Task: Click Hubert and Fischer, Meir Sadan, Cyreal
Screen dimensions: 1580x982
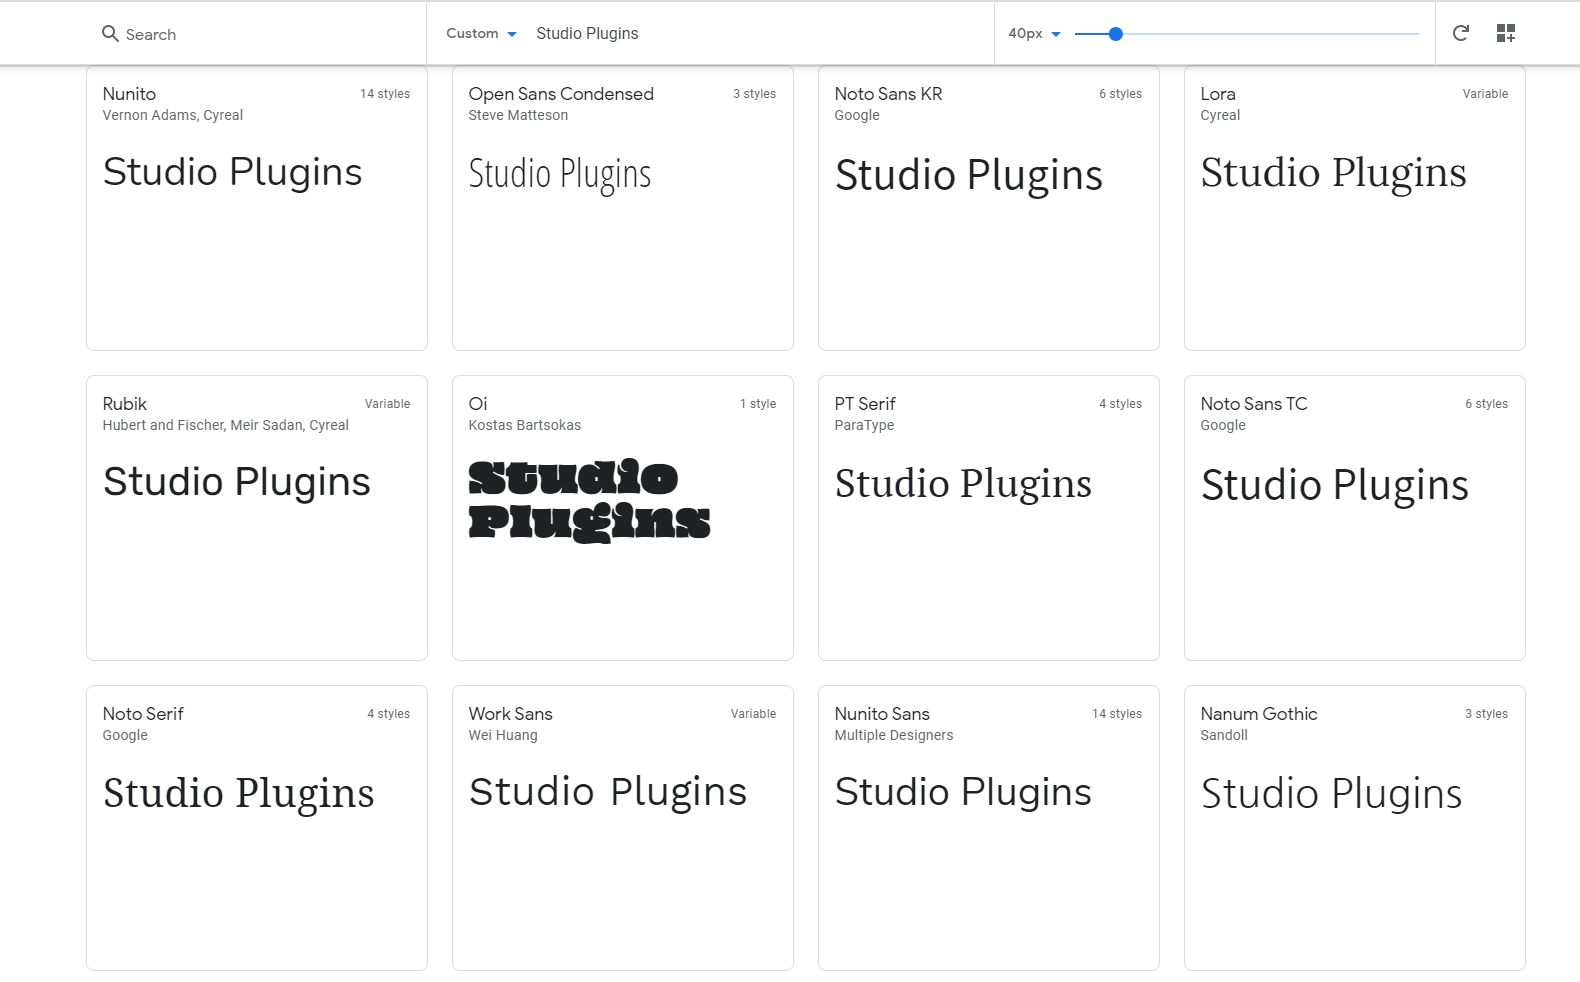Action: [225, 426]
